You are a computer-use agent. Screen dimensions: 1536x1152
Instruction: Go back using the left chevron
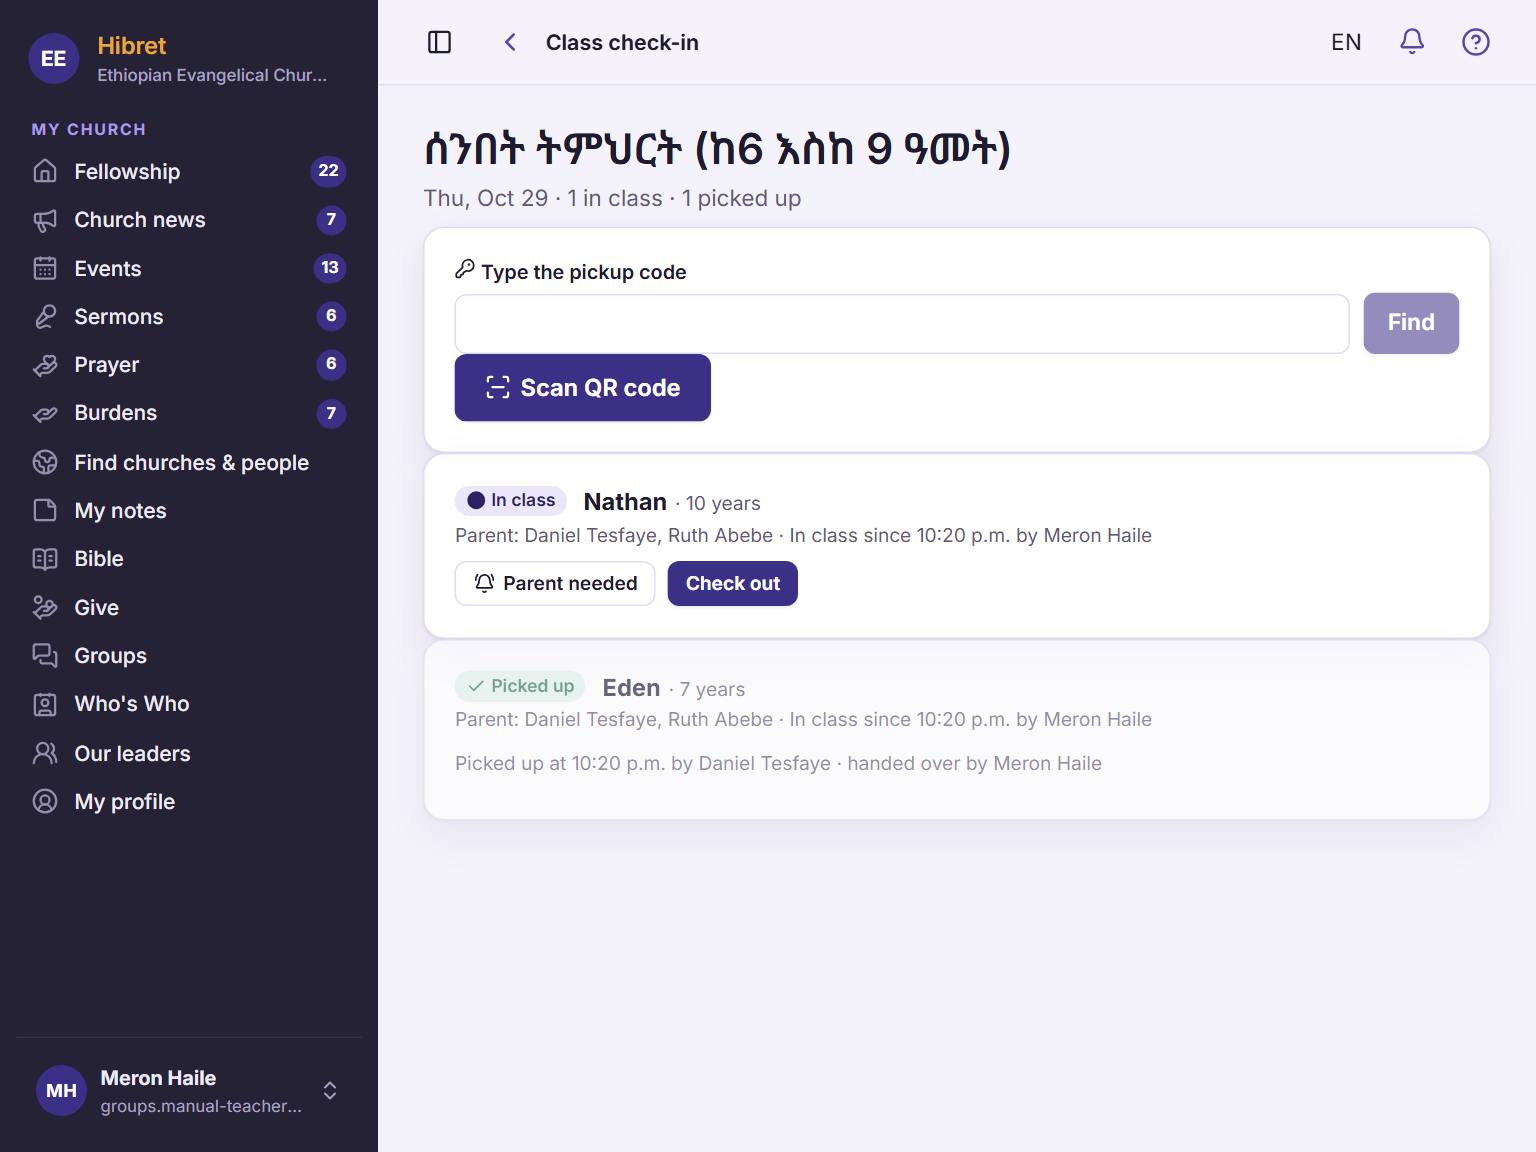tap(510, 42)
